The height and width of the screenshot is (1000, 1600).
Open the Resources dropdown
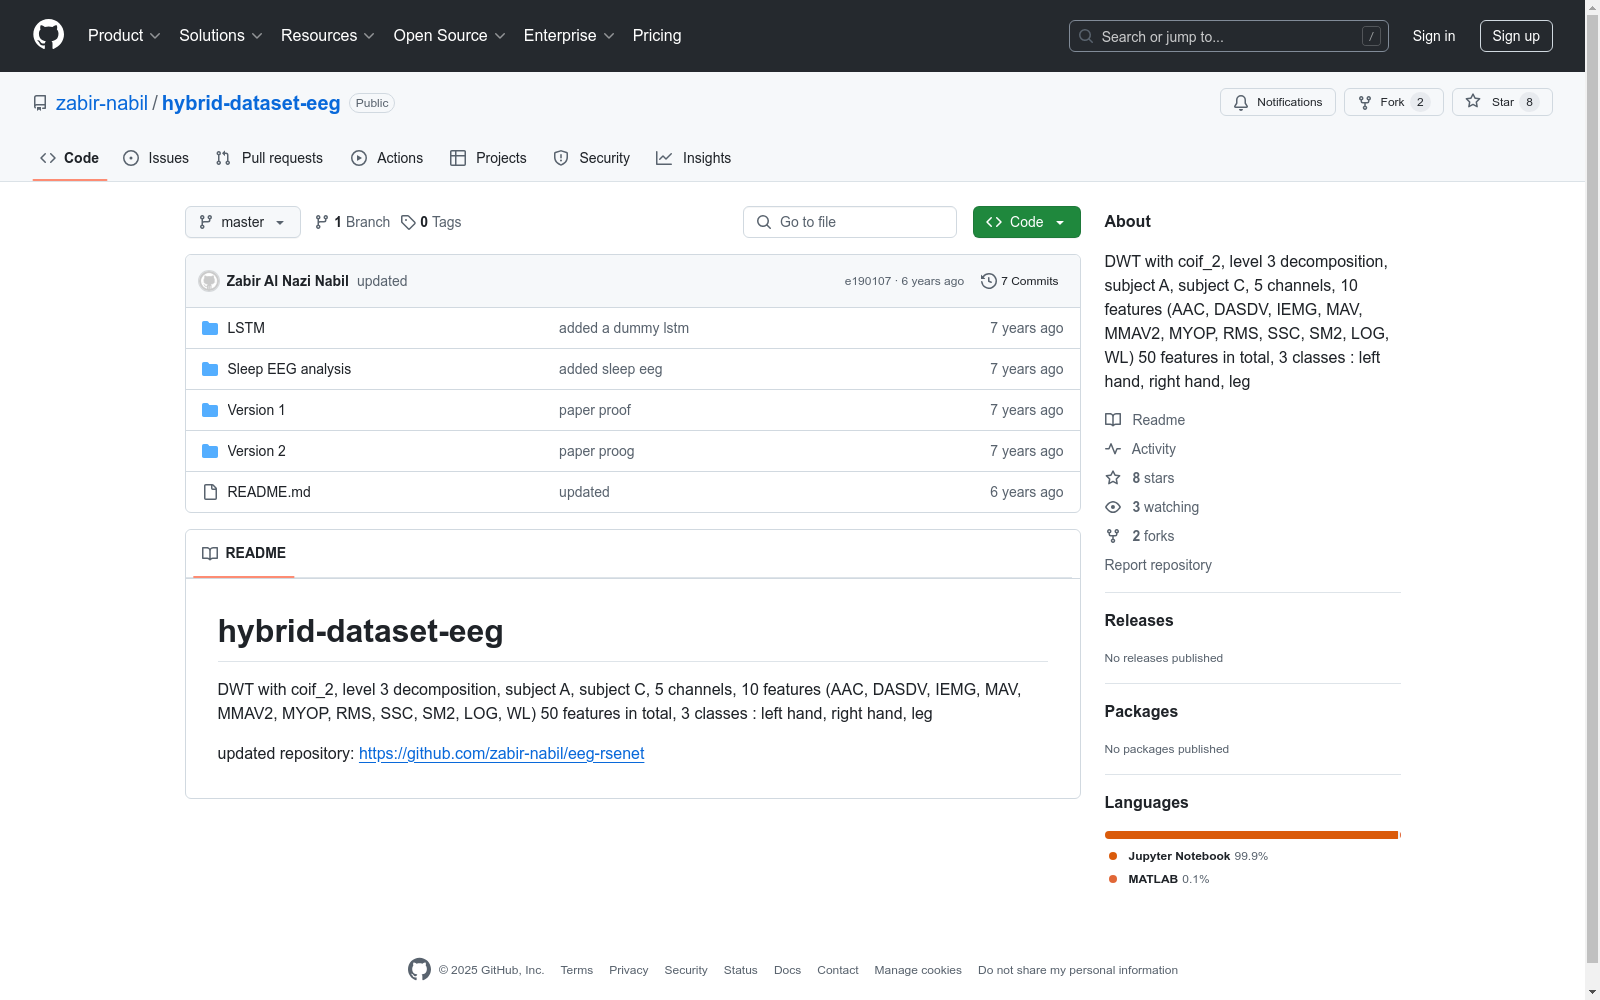(327, 36)
